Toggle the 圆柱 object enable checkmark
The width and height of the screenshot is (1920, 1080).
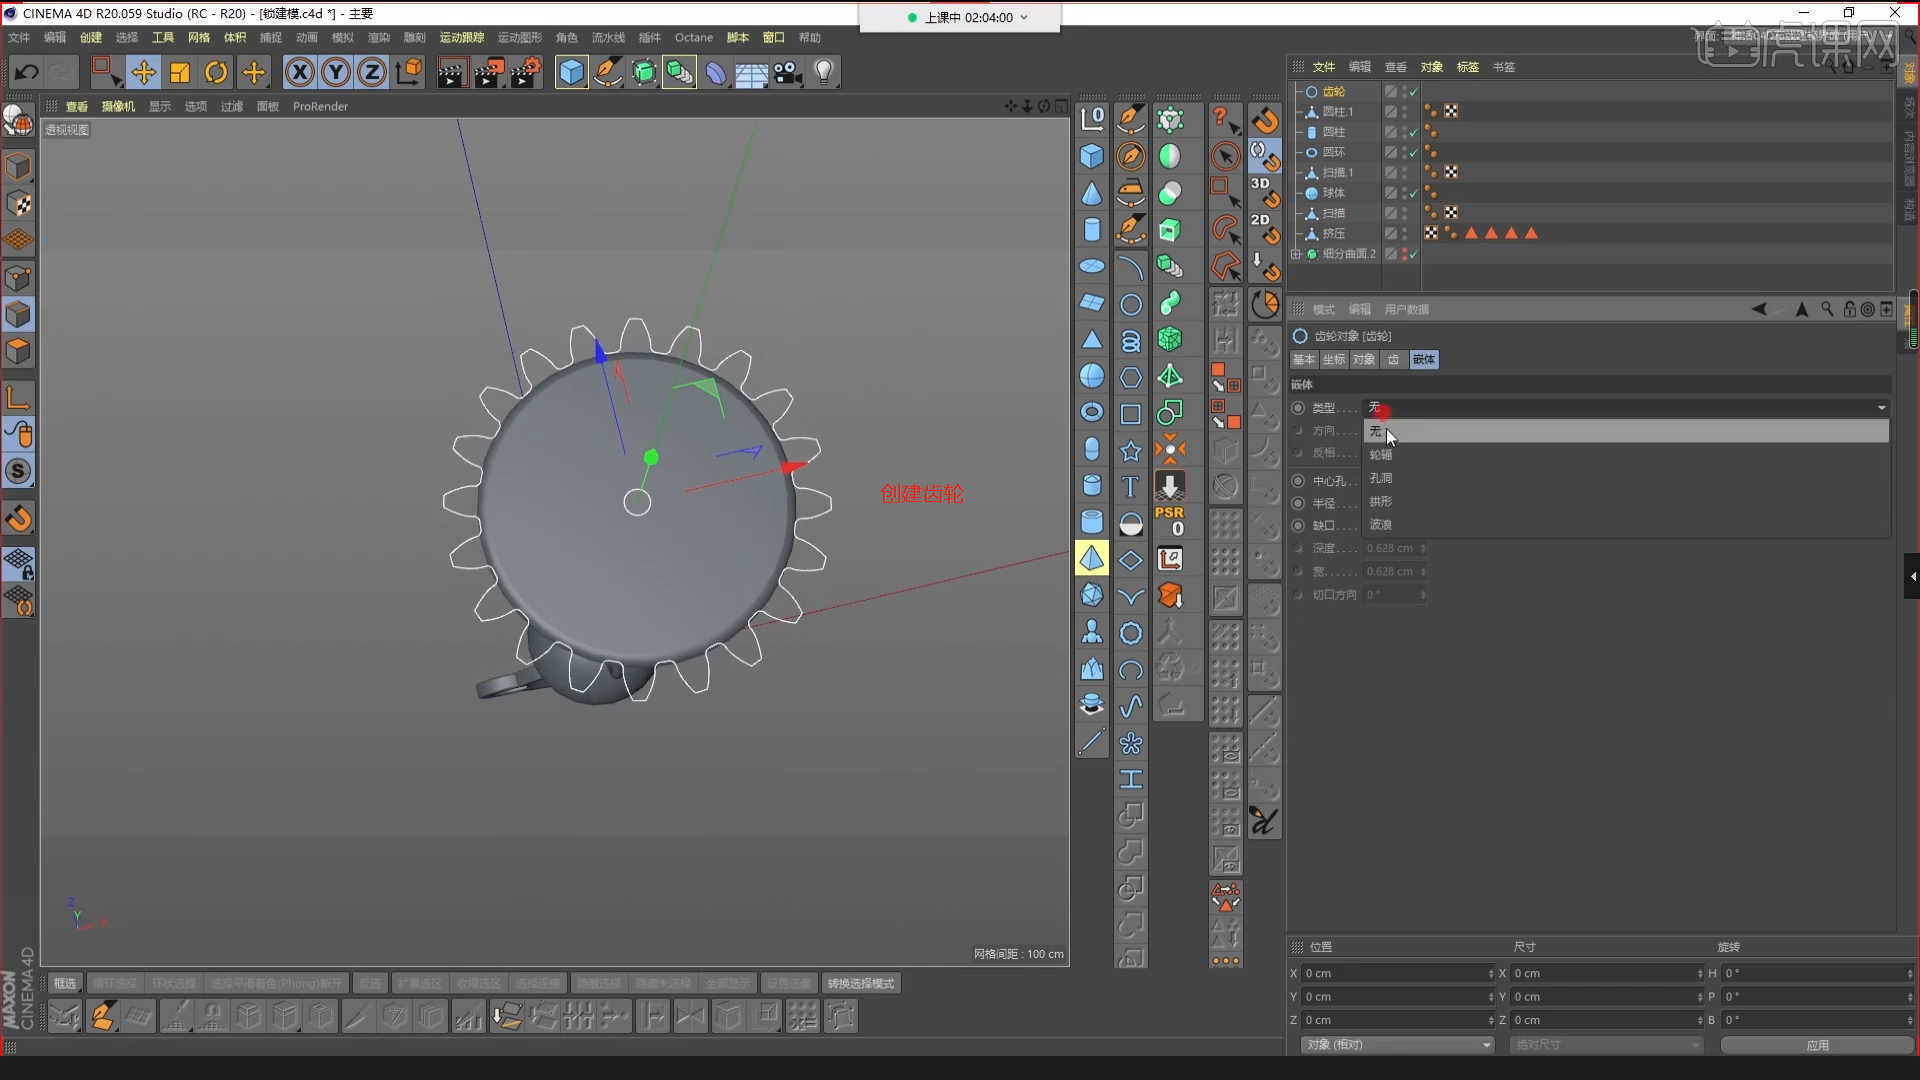1414,132
